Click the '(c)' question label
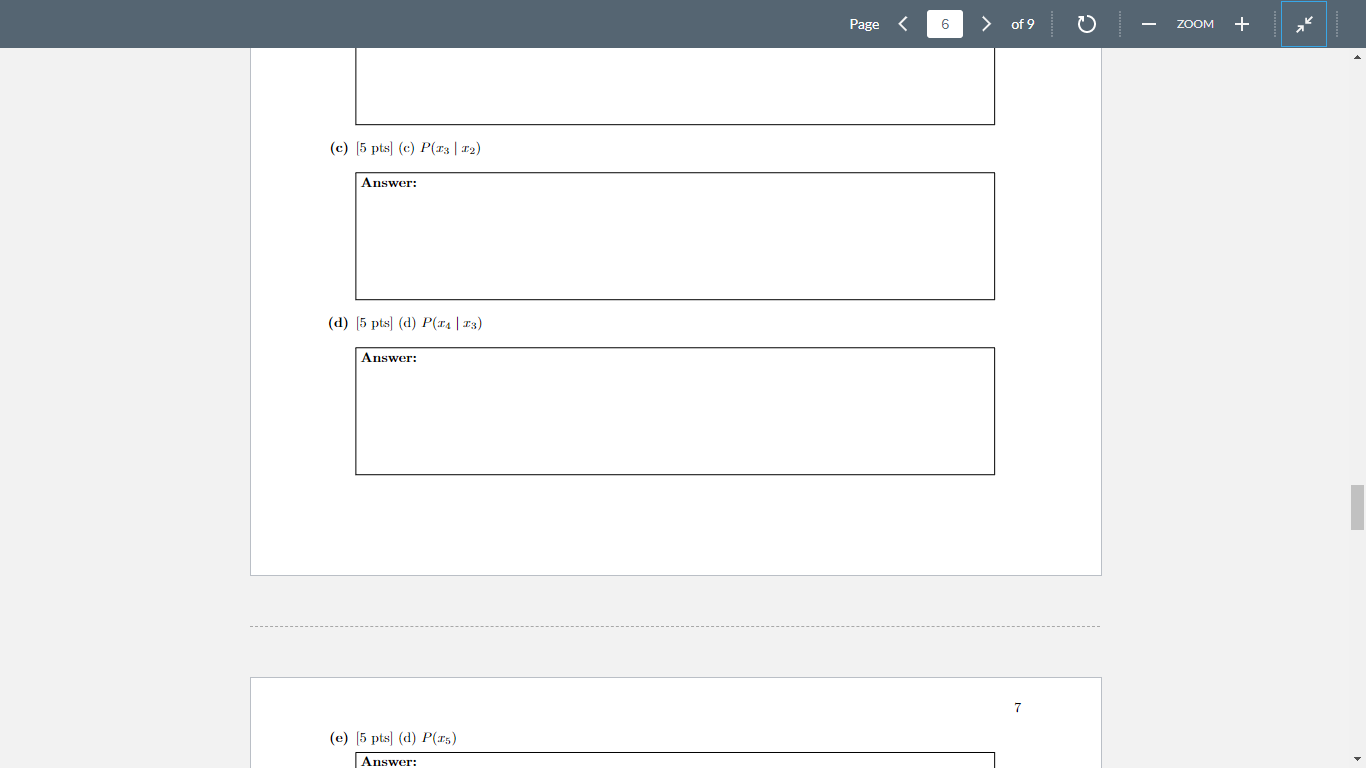The width and height of the screenshot is (1366, 768). [339, 148]
